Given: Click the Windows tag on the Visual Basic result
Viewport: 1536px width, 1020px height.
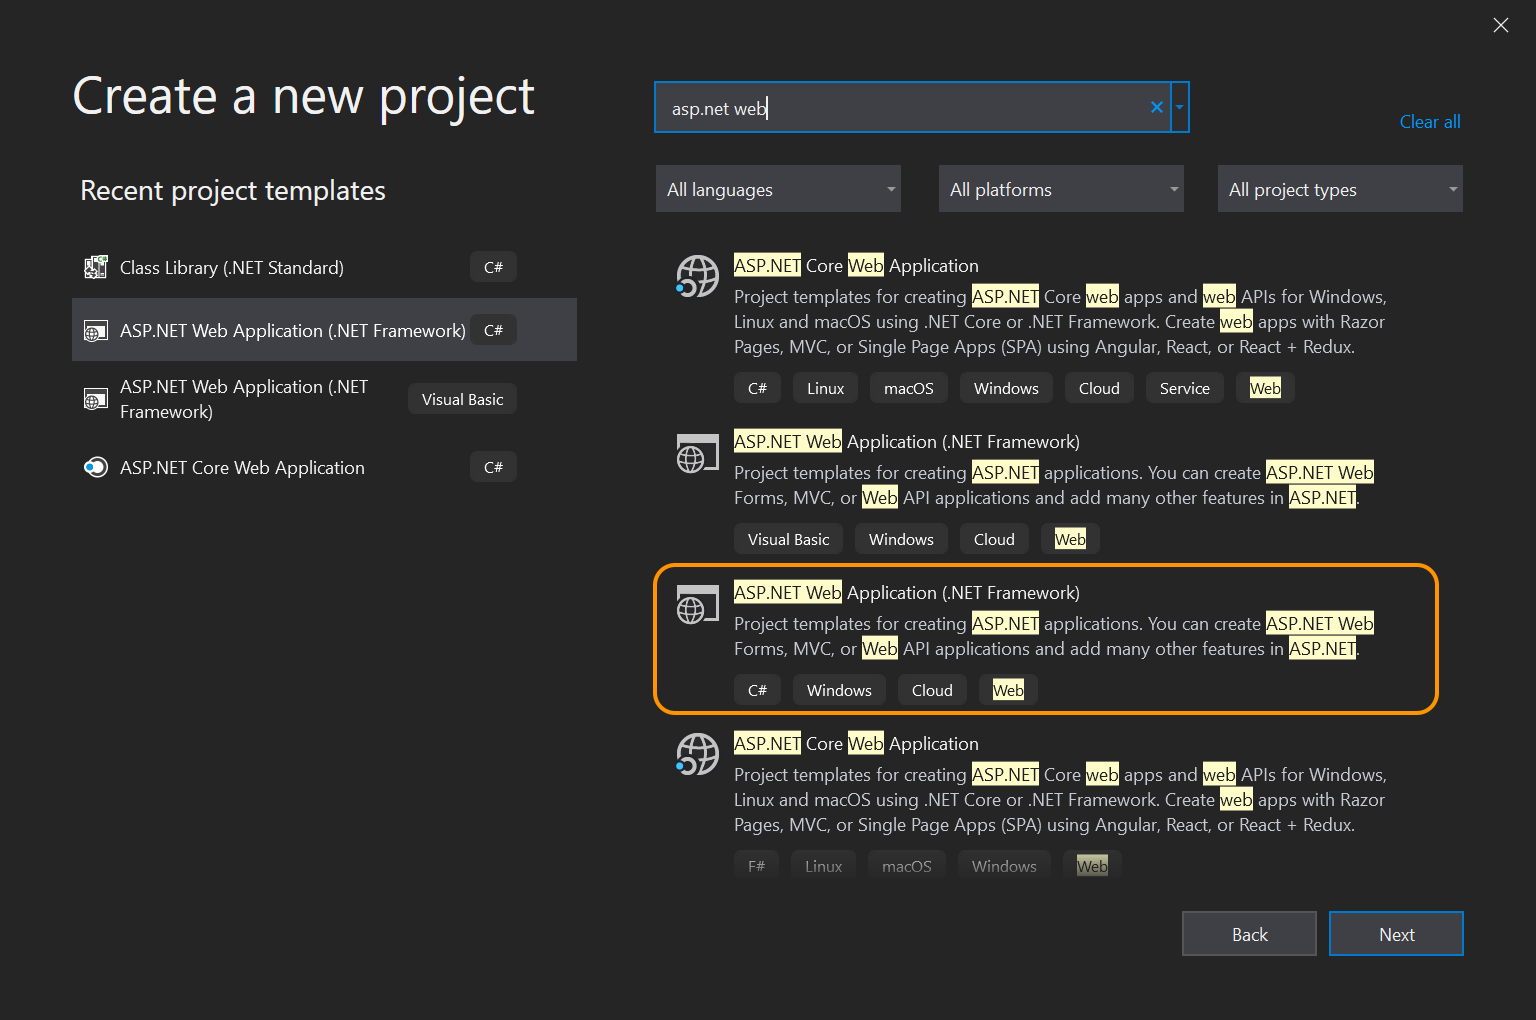Looking at the screenshot, I should click(901, 539).
